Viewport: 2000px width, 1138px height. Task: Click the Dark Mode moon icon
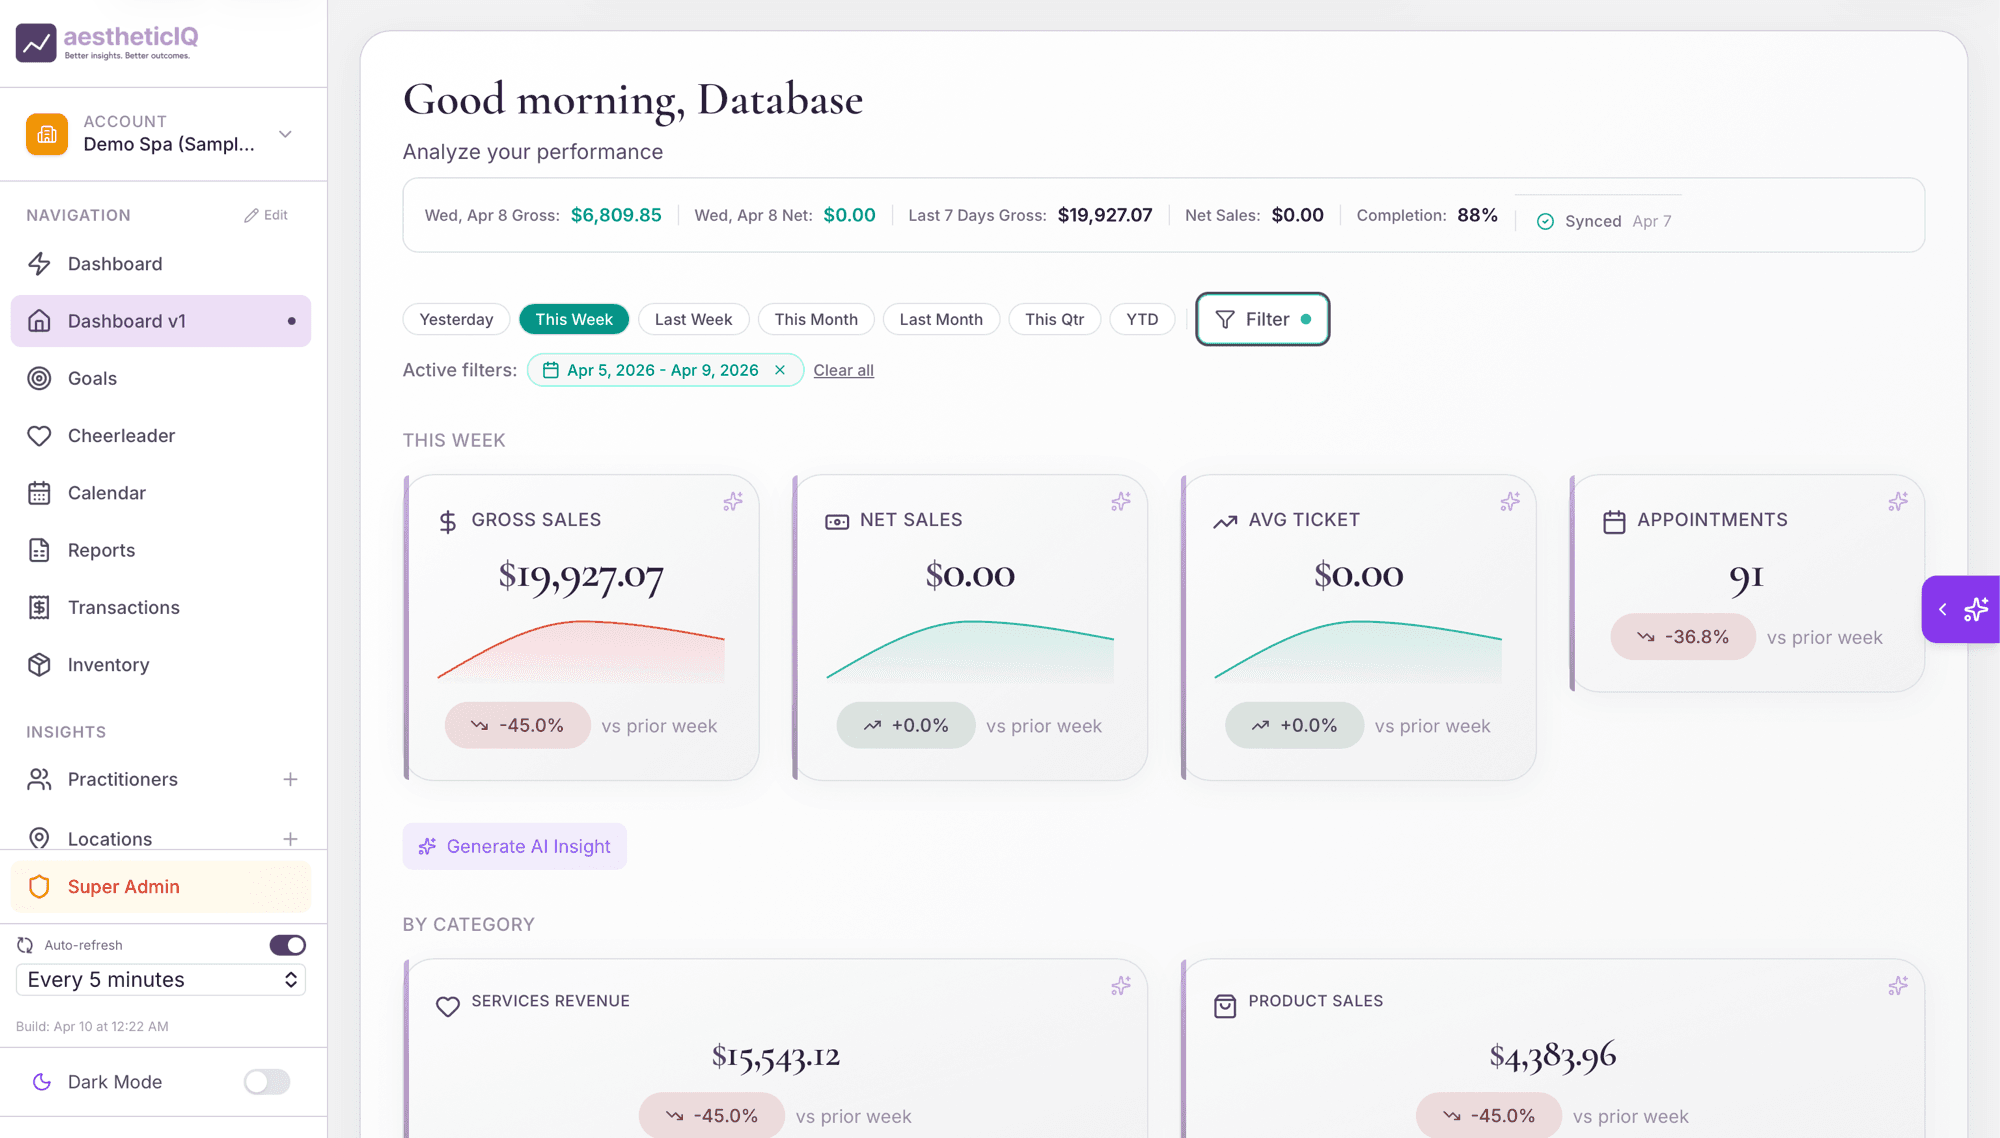point(42,1082)
